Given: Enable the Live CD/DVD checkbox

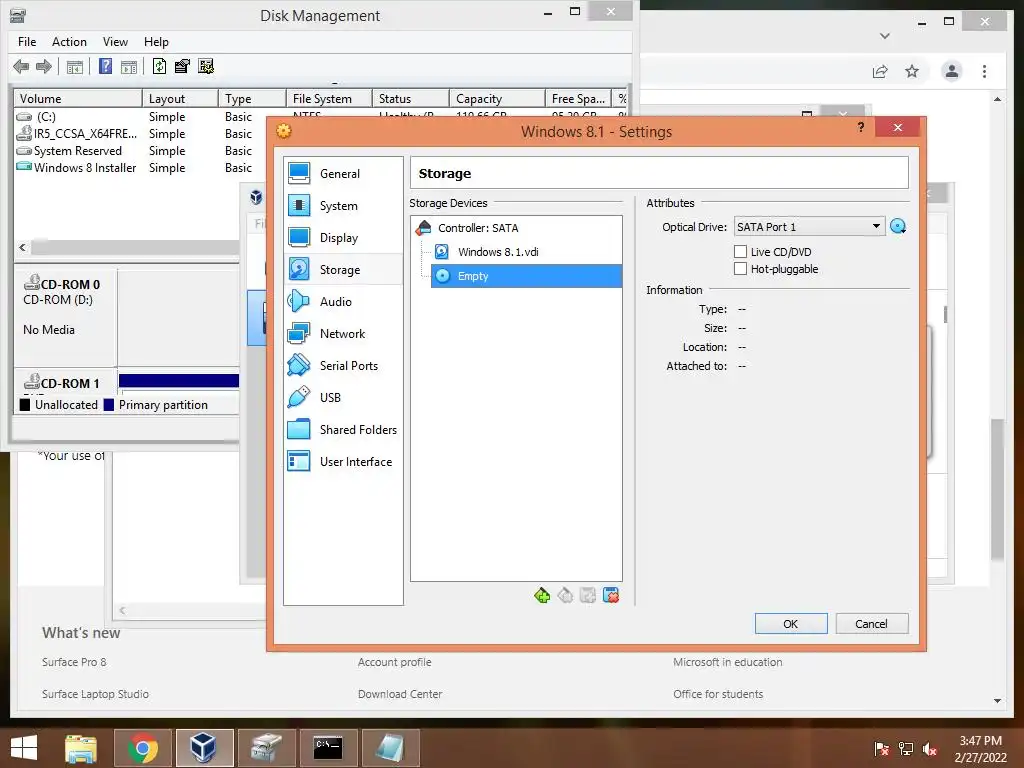Looking at the screenshot, I should click(x=740, y=251).
